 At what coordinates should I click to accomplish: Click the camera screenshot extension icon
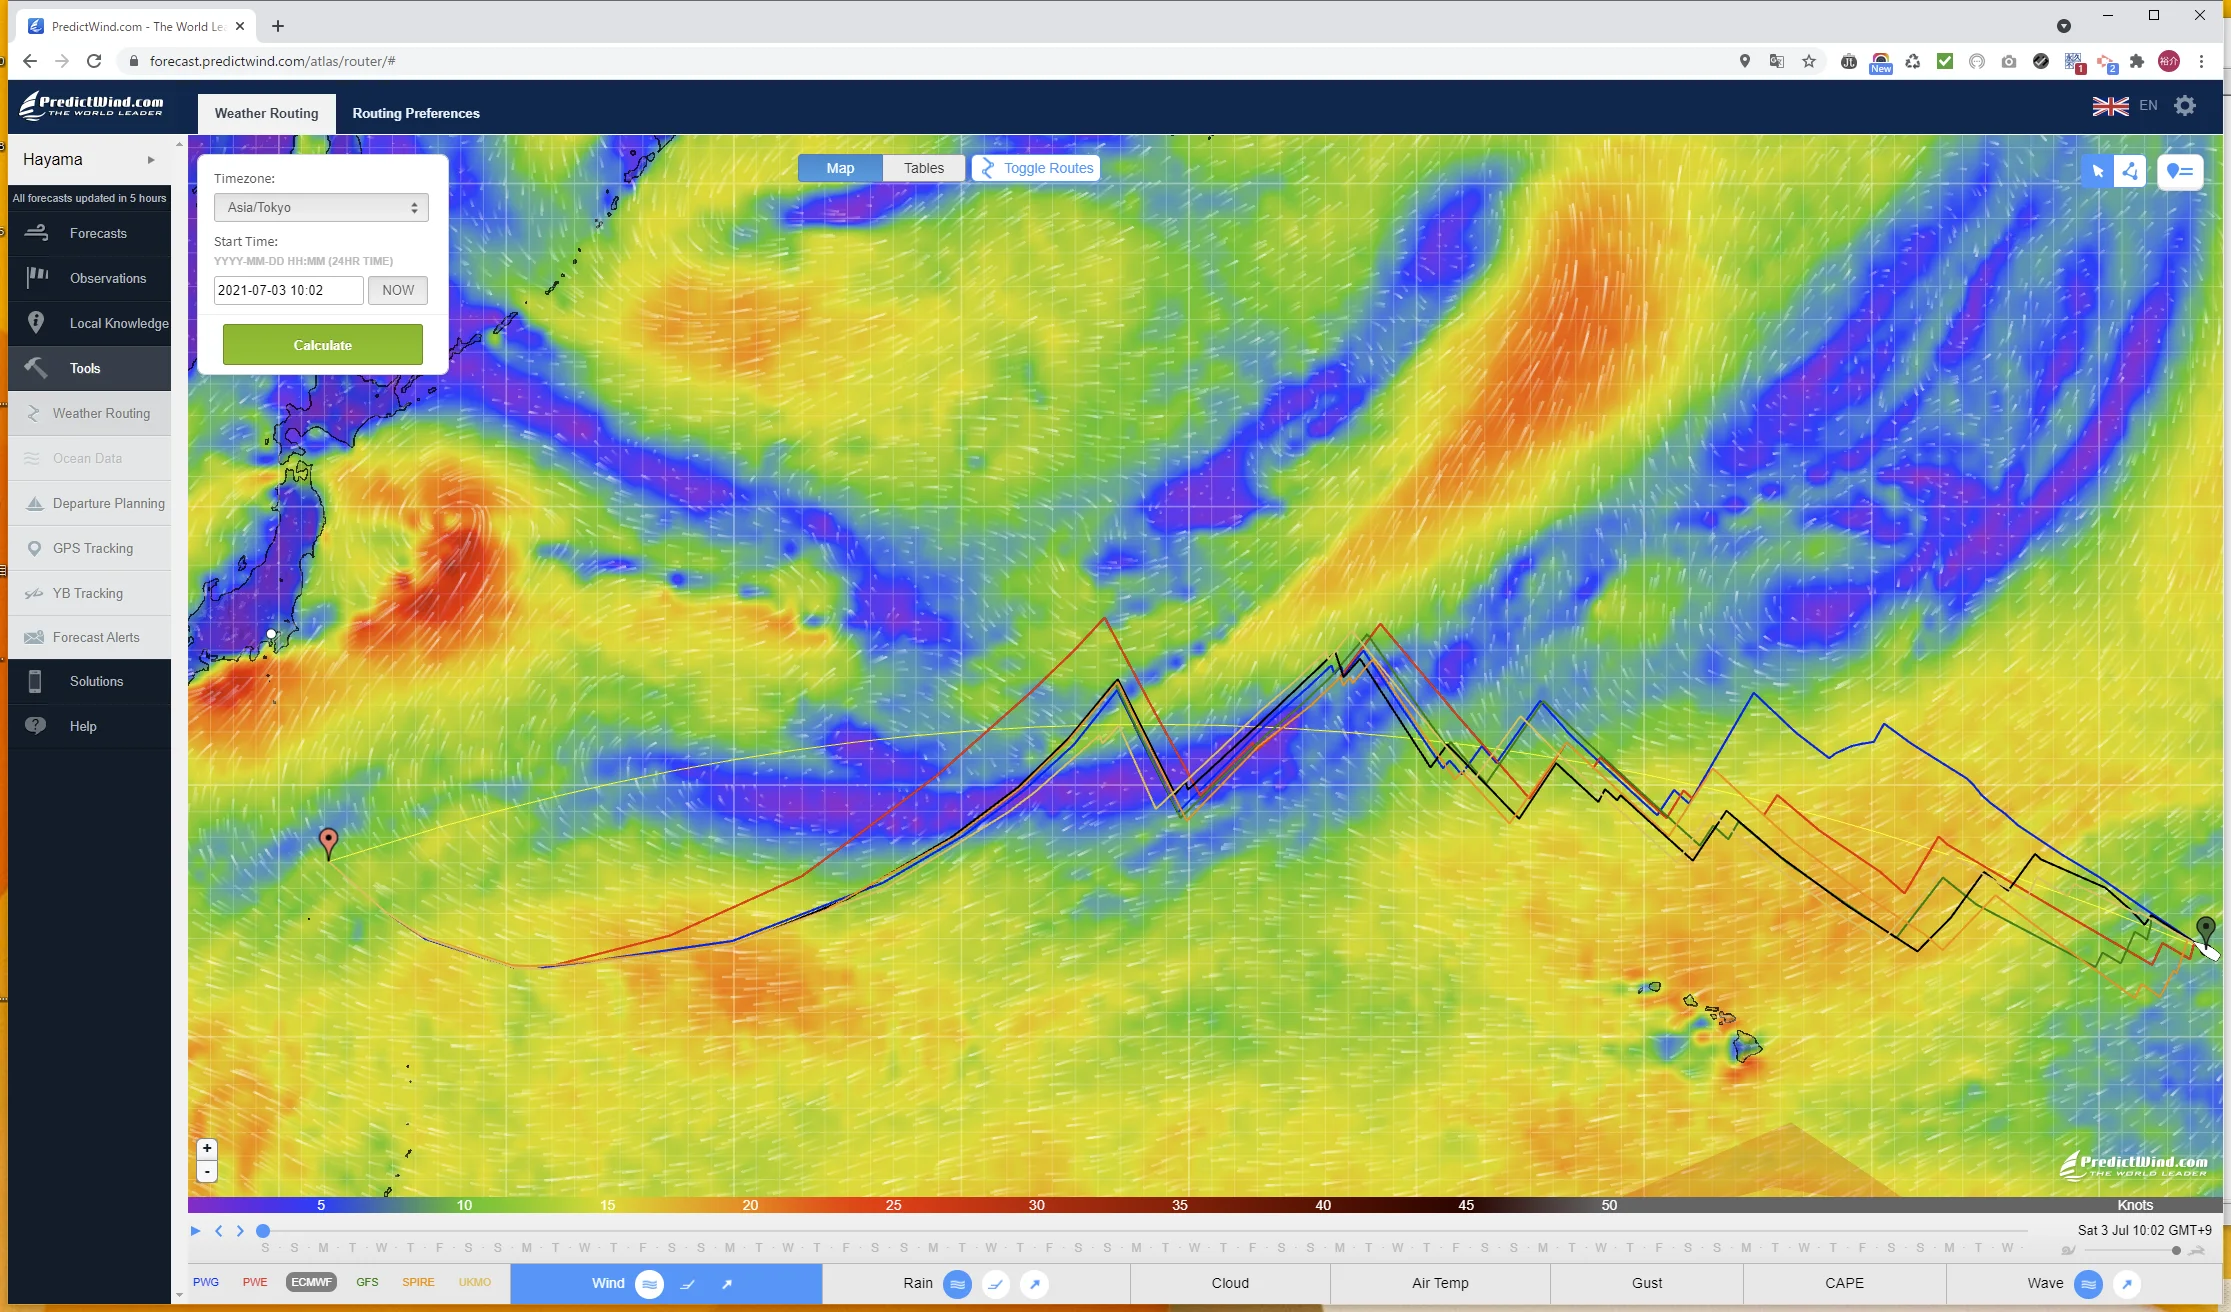2009,61
